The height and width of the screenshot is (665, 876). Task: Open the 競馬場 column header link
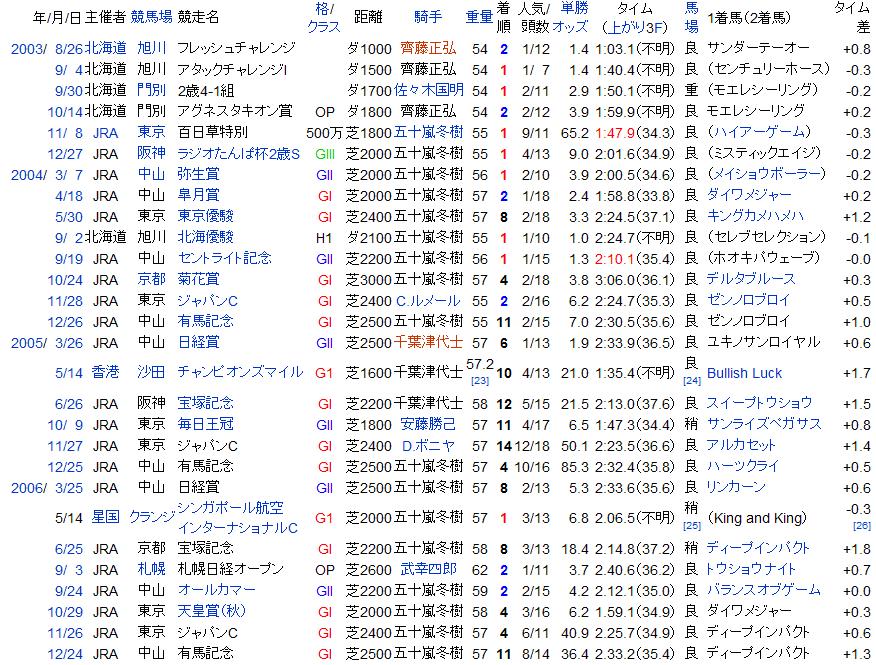pos(151,17)
